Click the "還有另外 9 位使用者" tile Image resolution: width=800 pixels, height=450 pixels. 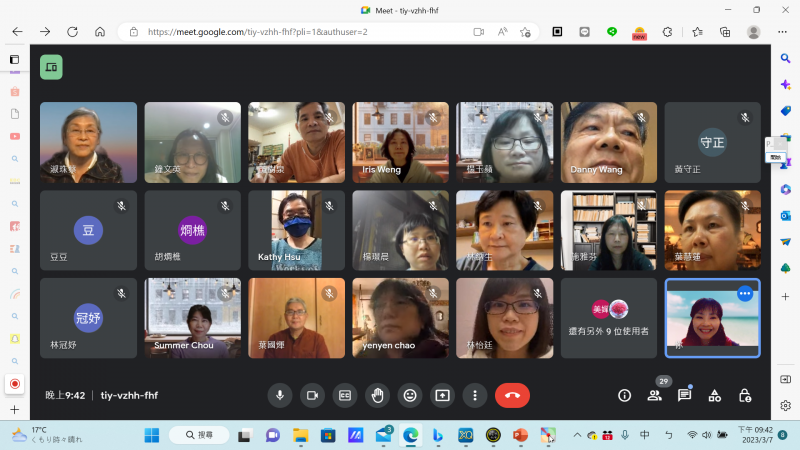pos(608,318)
